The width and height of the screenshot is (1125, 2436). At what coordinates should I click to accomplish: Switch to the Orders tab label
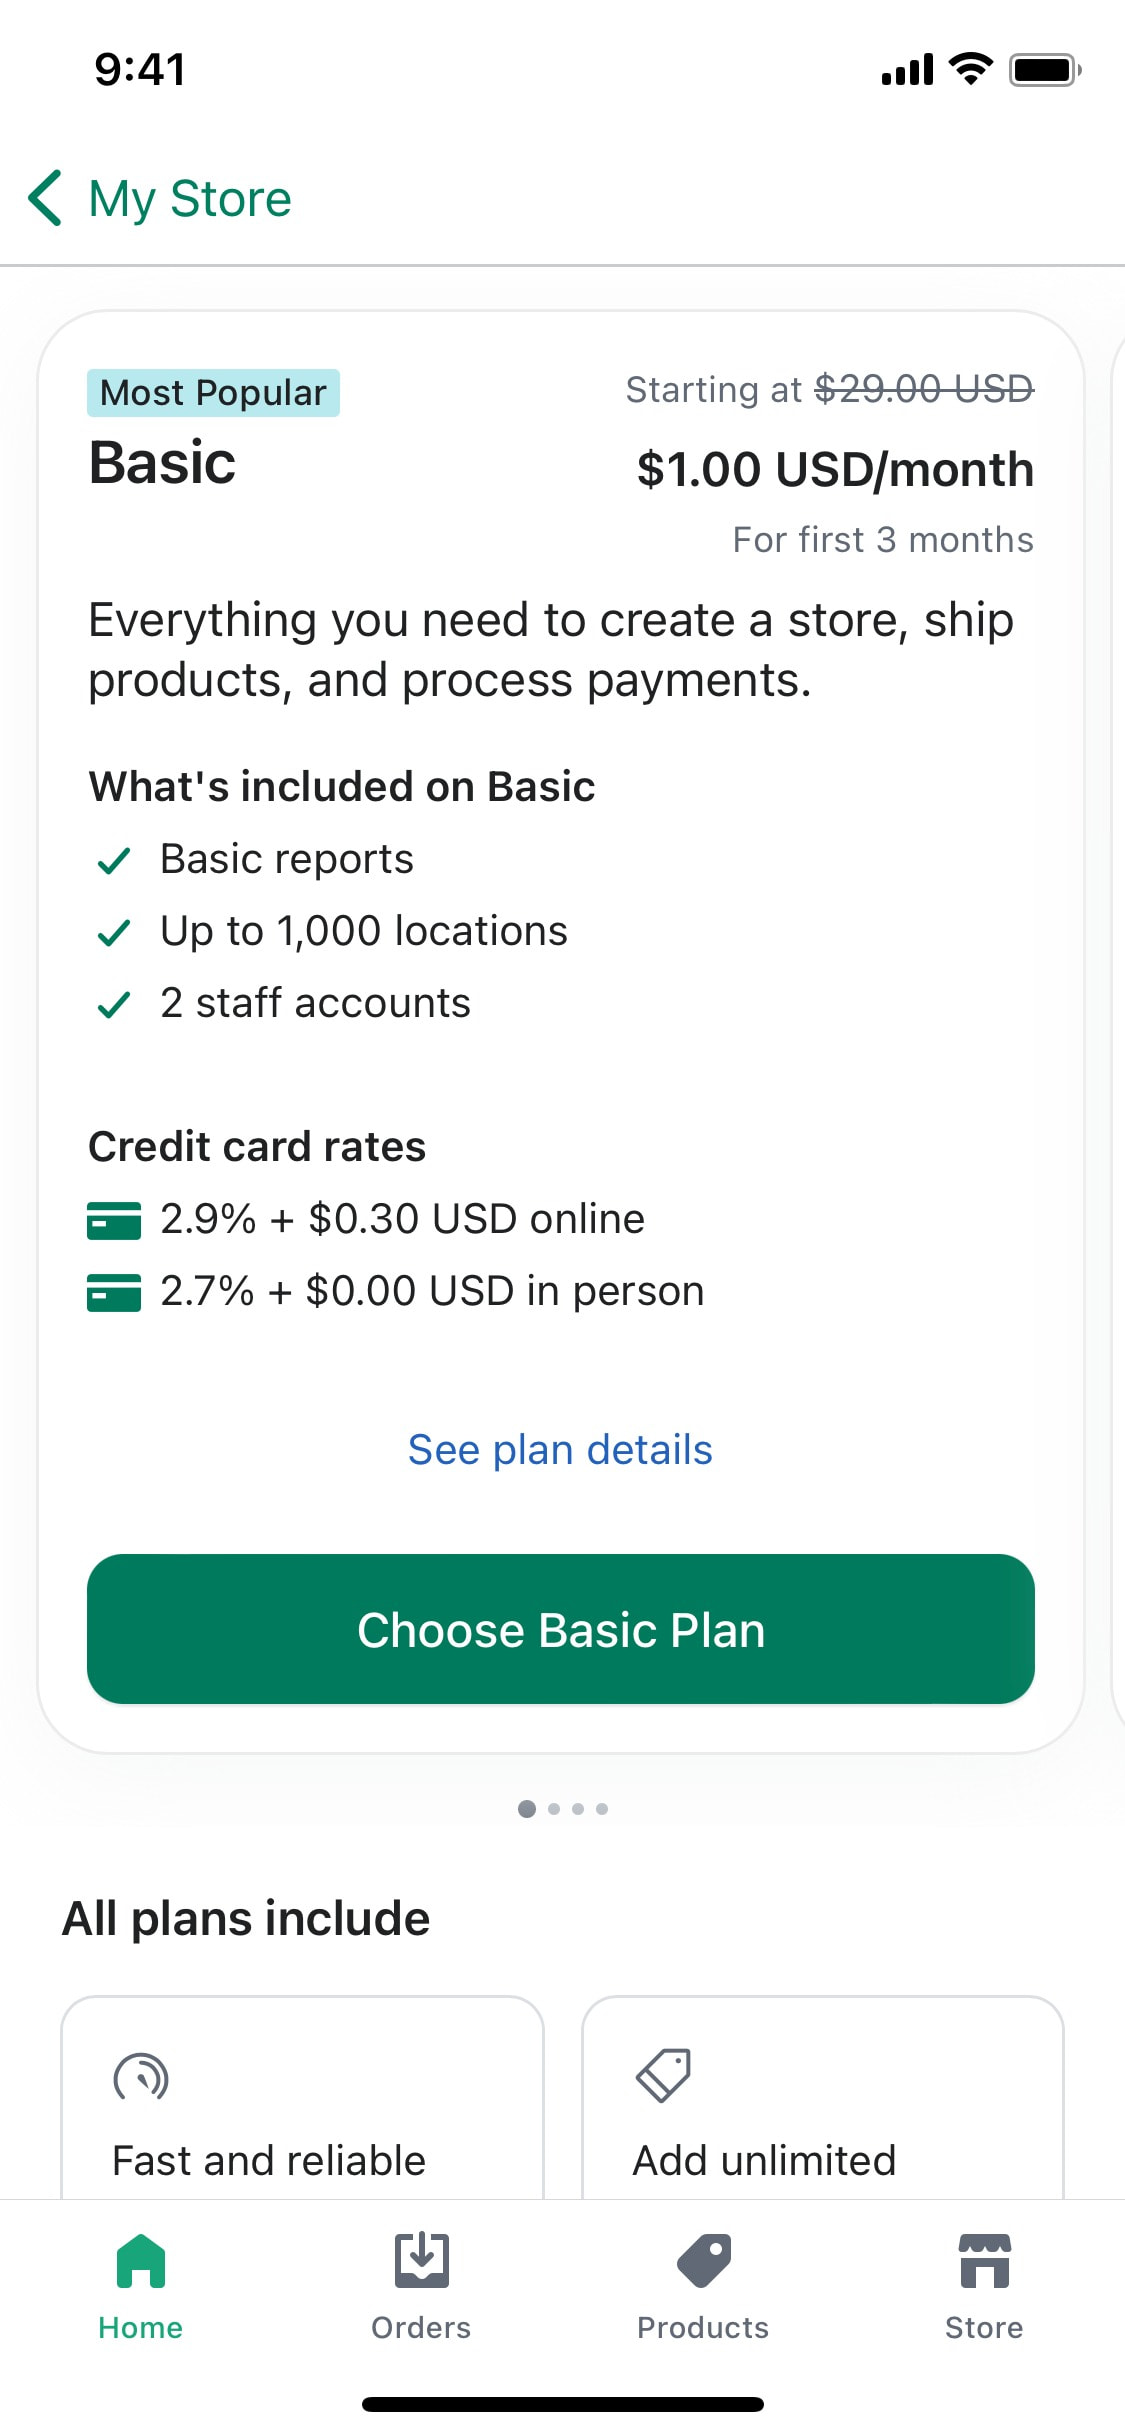421,2328
